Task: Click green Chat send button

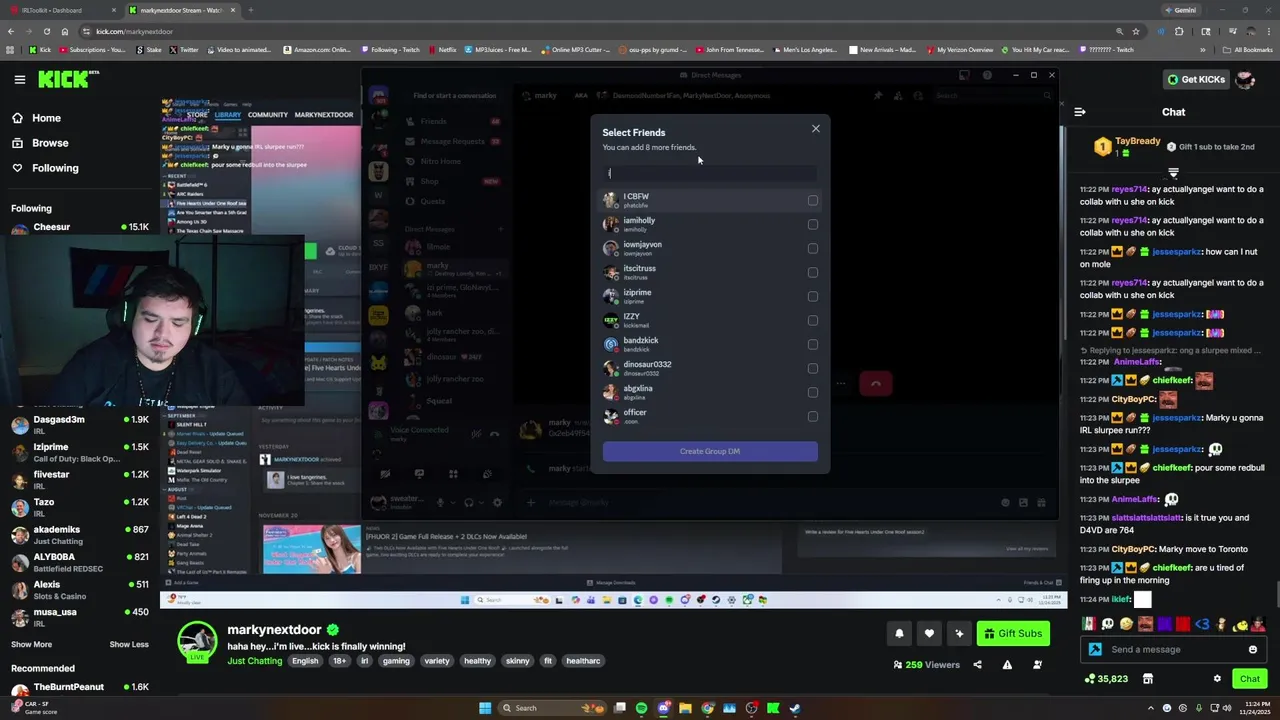Action: coord(1250,679)
